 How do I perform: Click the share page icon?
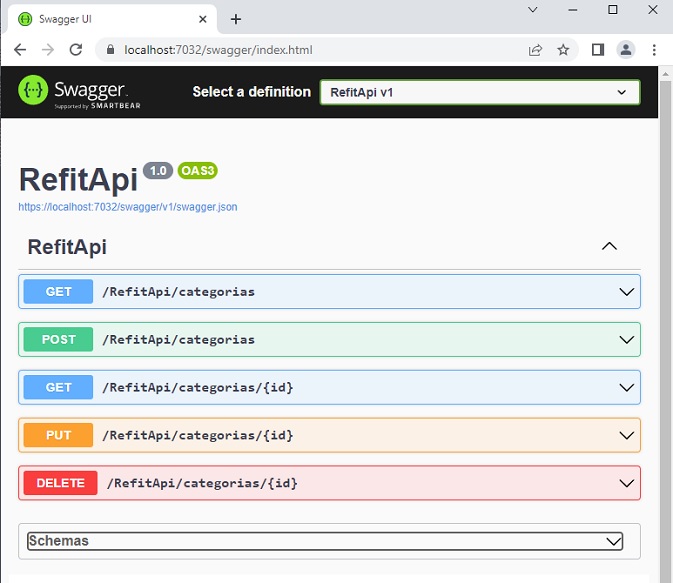pos(536,50)
